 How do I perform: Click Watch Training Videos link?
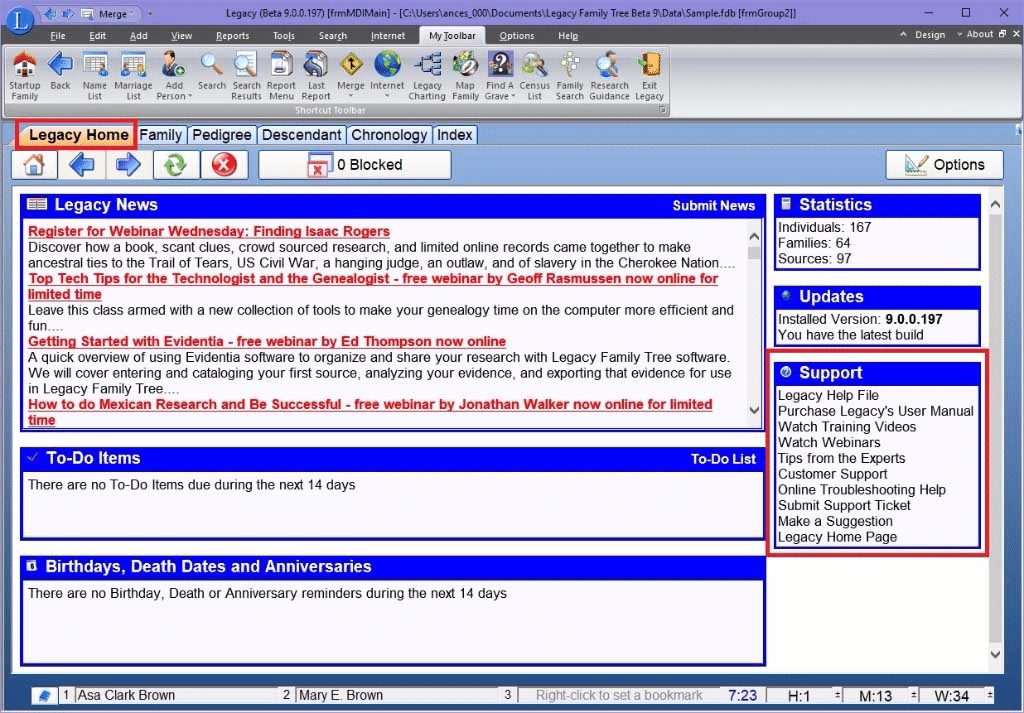click(846, 427)
